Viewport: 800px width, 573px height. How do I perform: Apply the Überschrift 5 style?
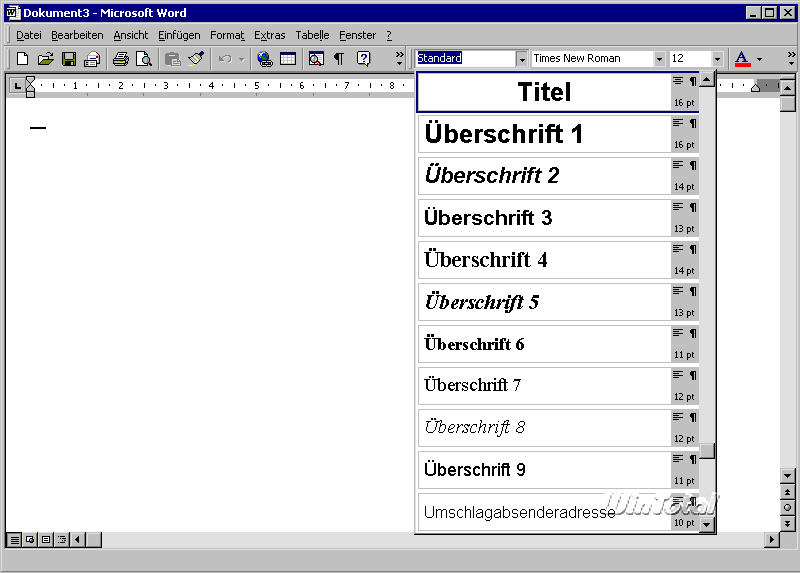coord(558,302)
